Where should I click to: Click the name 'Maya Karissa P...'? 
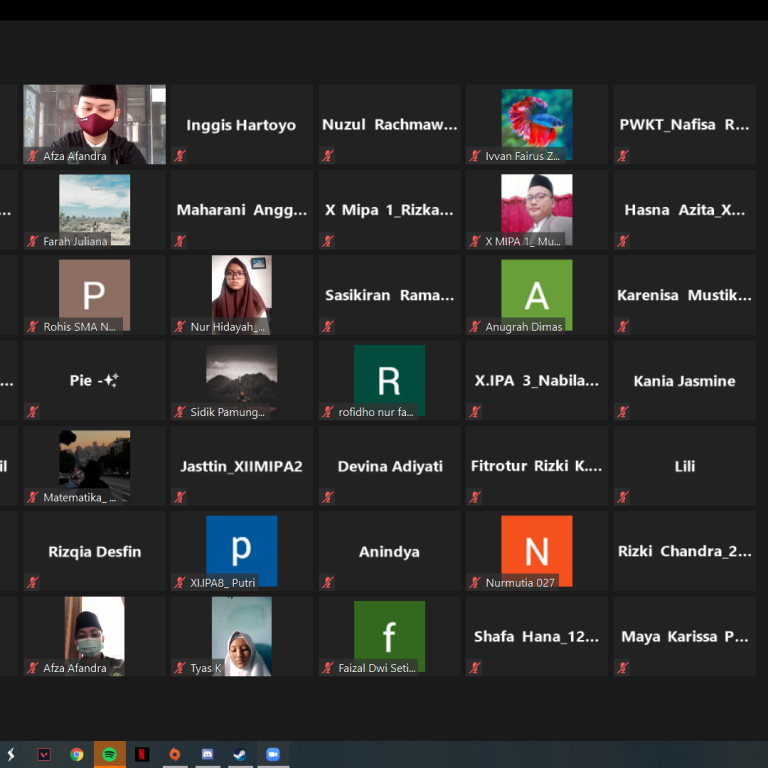685,636
